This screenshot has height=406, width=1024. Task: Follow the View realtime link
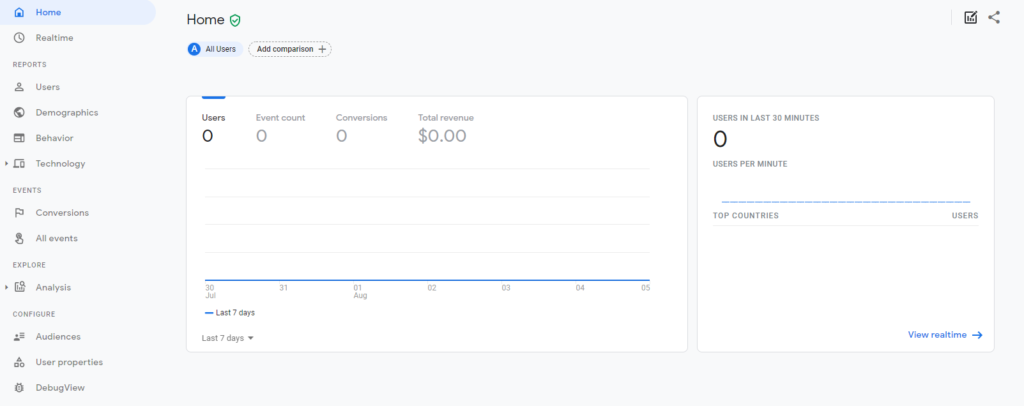click(x=945, y=335)
